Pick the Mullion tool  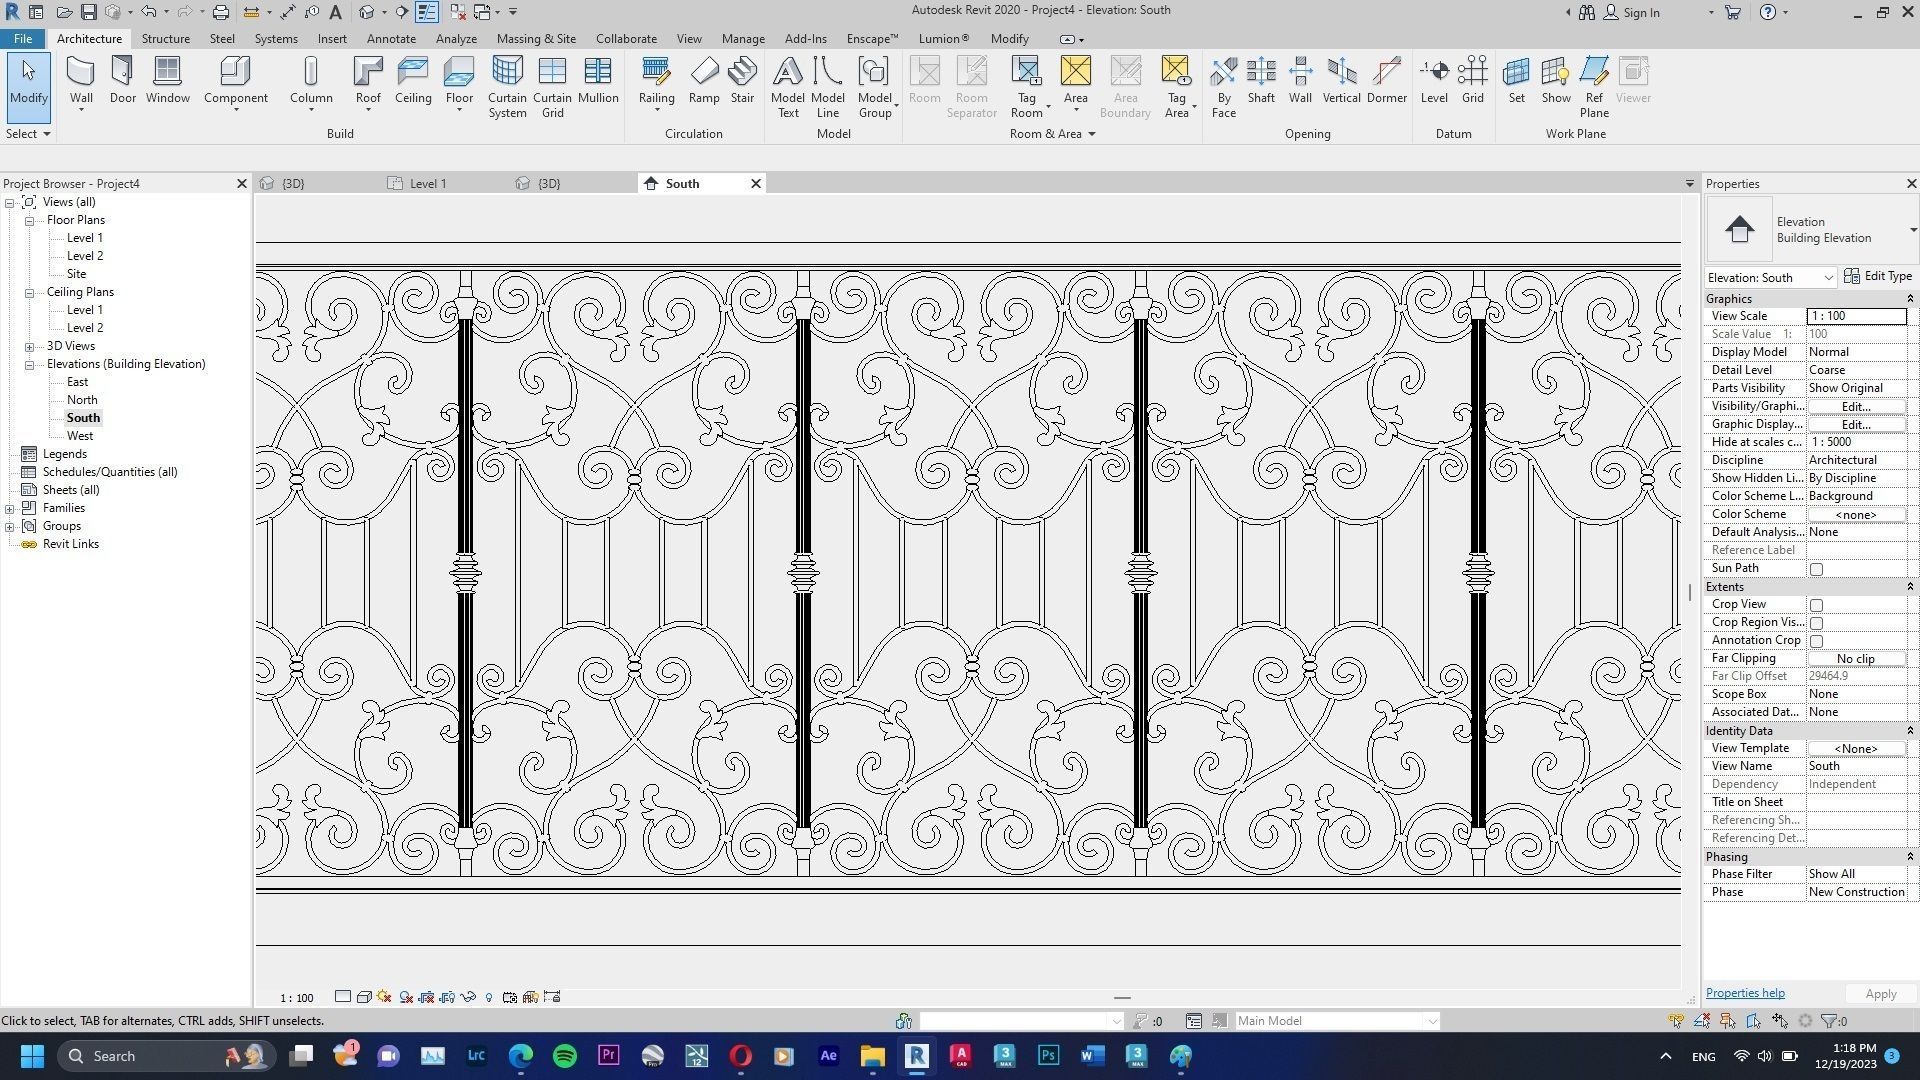598,81
